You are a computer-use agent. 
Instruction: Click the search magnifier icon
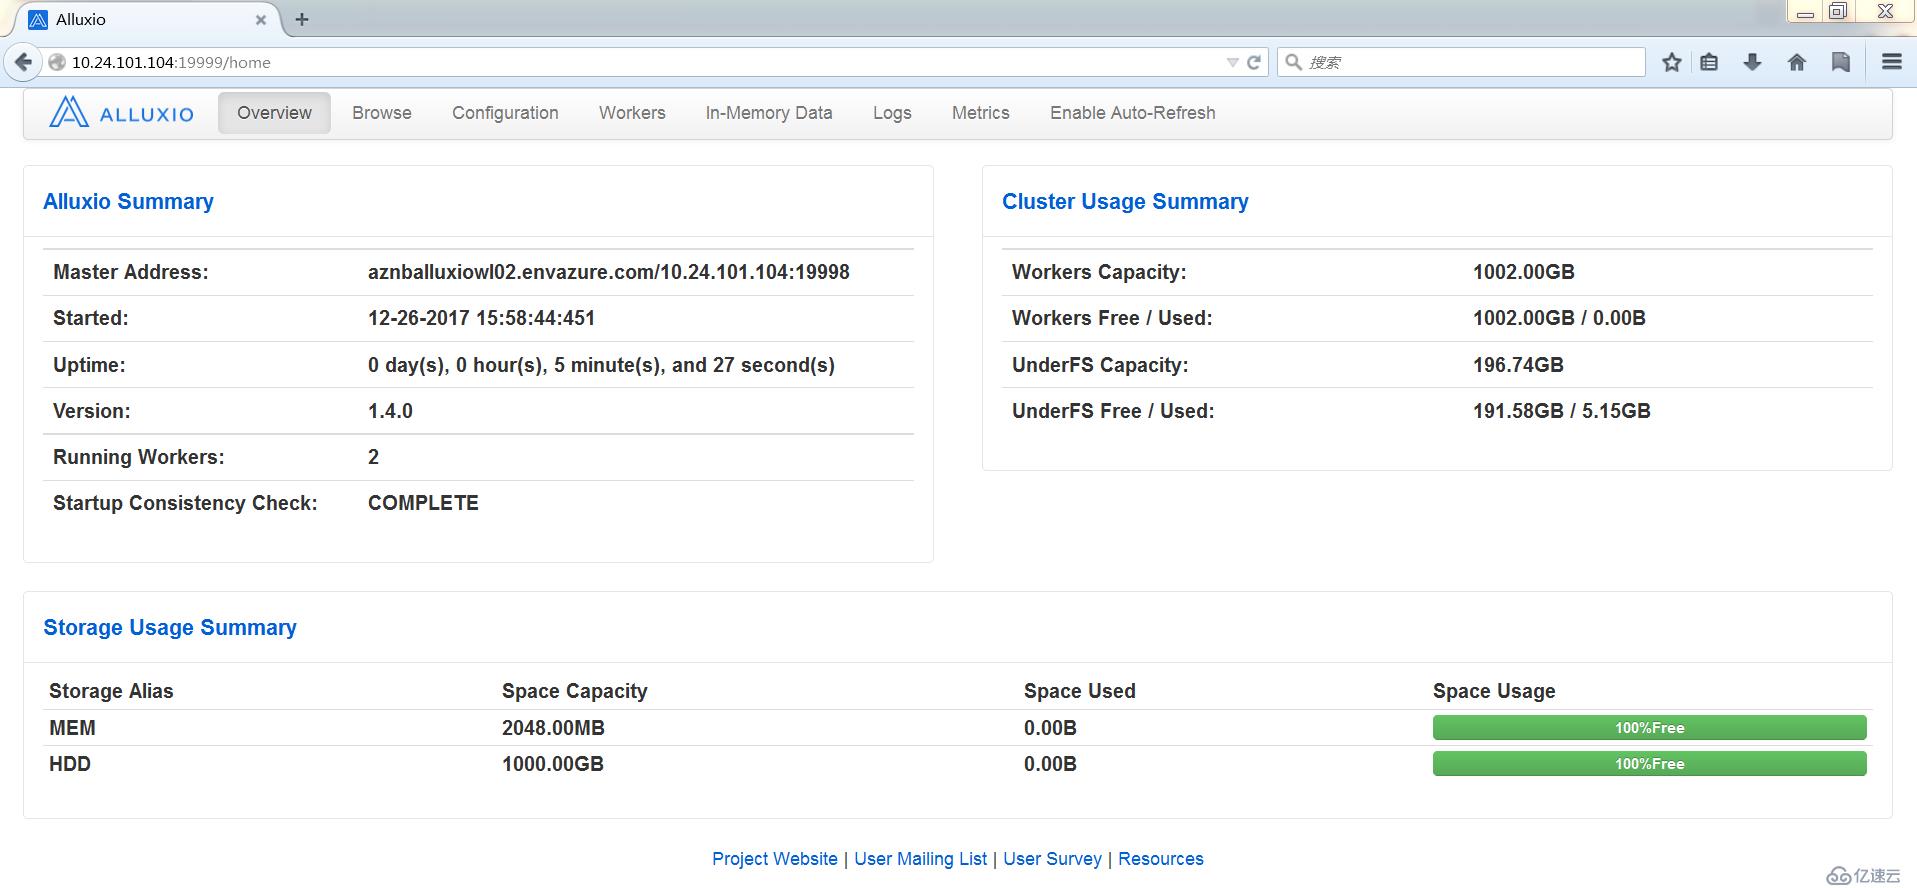click(1293, 62)
